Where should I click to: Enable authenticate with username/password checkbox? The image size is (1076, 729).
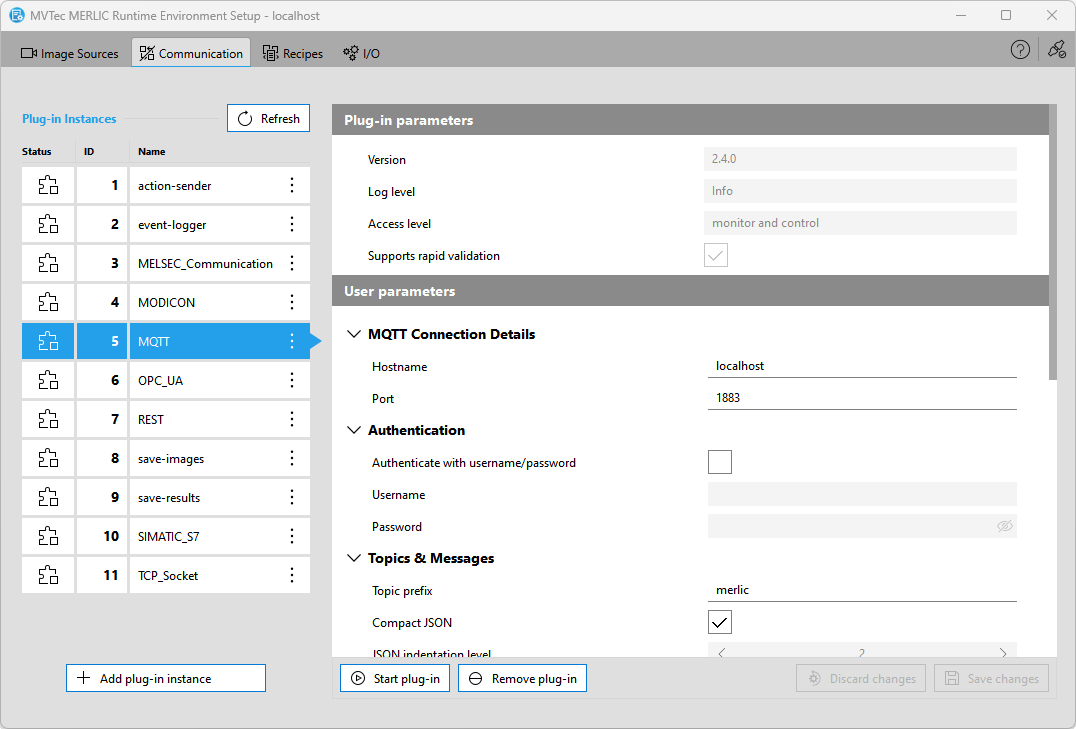coord(719,462)
